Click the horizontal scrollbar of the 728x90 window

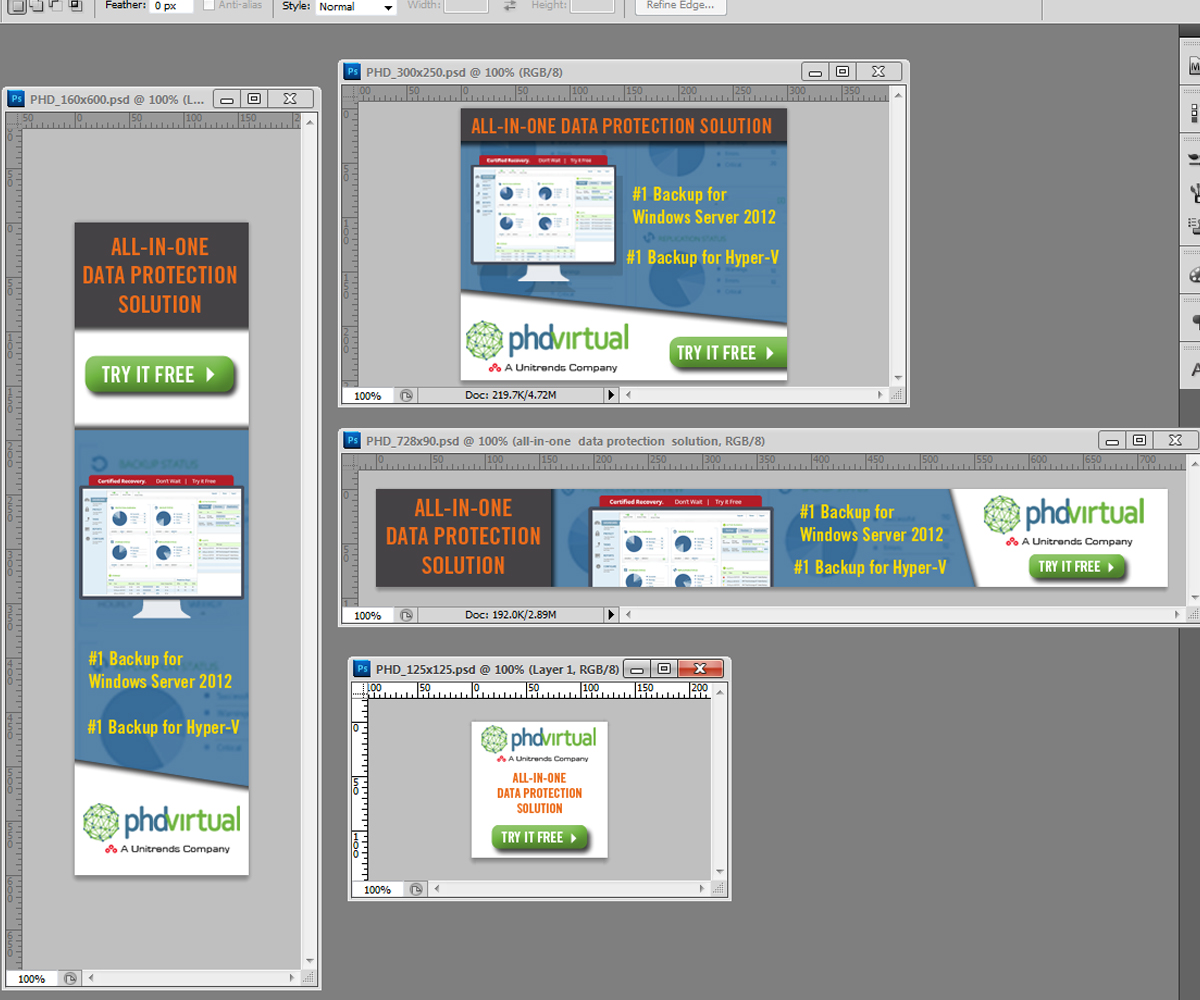click(x=900, y=615)
